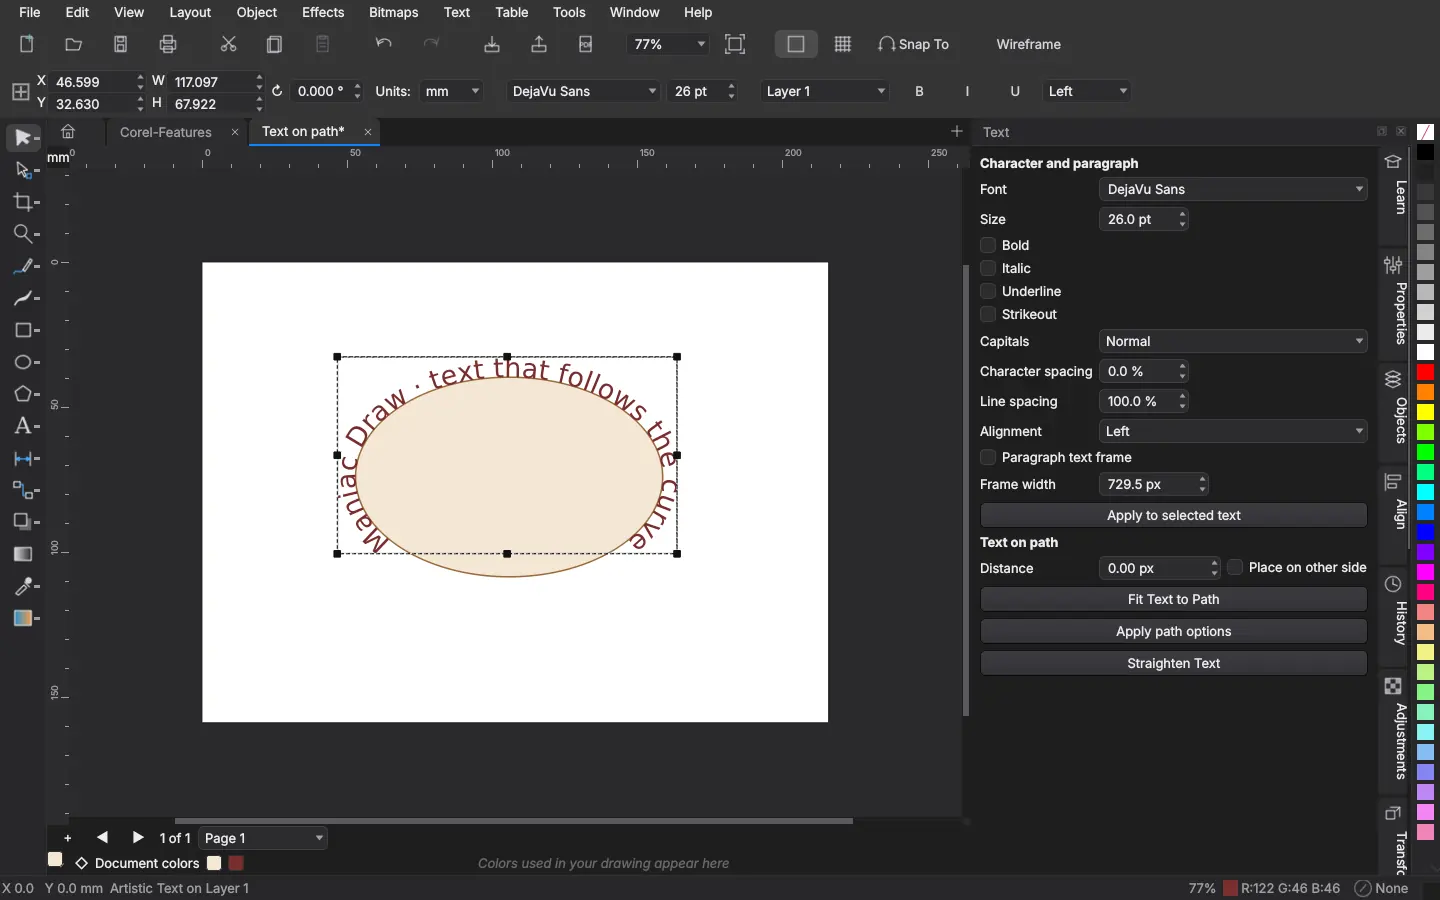Click the Cut scissors icon
The width and height of the screenshot is (1440, 900).
point(229,45)
